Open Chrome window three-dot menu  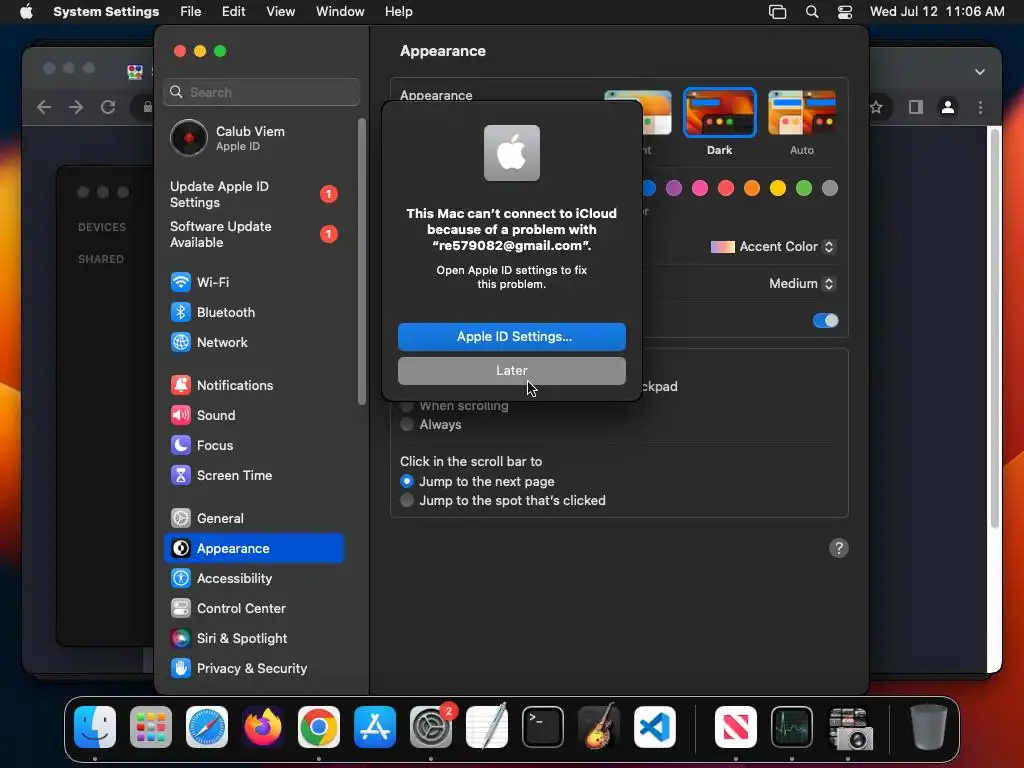pos(980,107)
